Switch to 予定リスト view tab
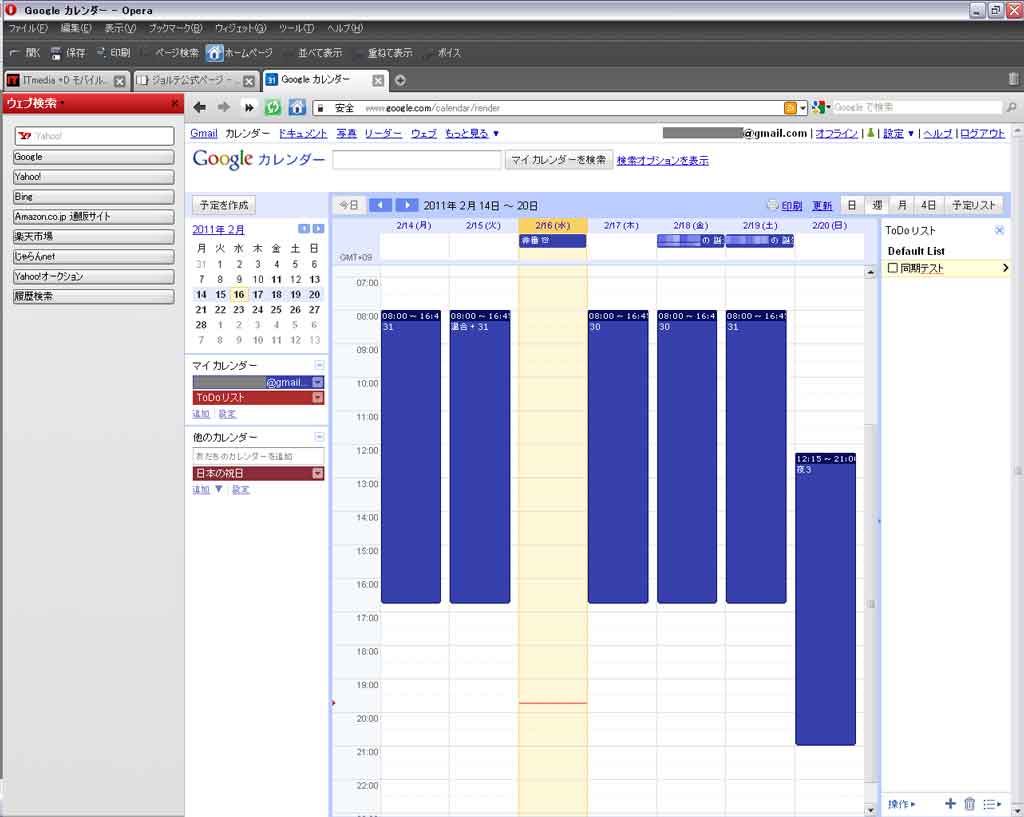This screenshot has height=817, width=1024. point(973,205)
